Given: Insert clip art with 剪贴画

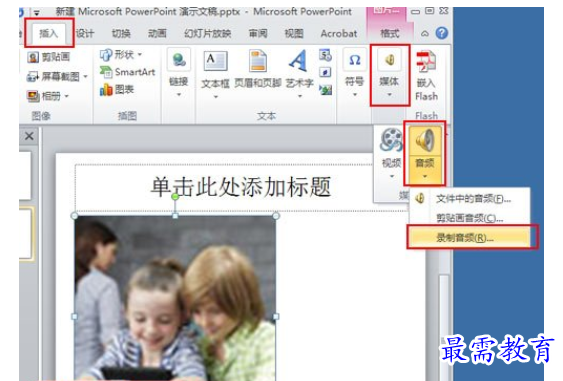Looking at the screenshot, I should point(48,57).
